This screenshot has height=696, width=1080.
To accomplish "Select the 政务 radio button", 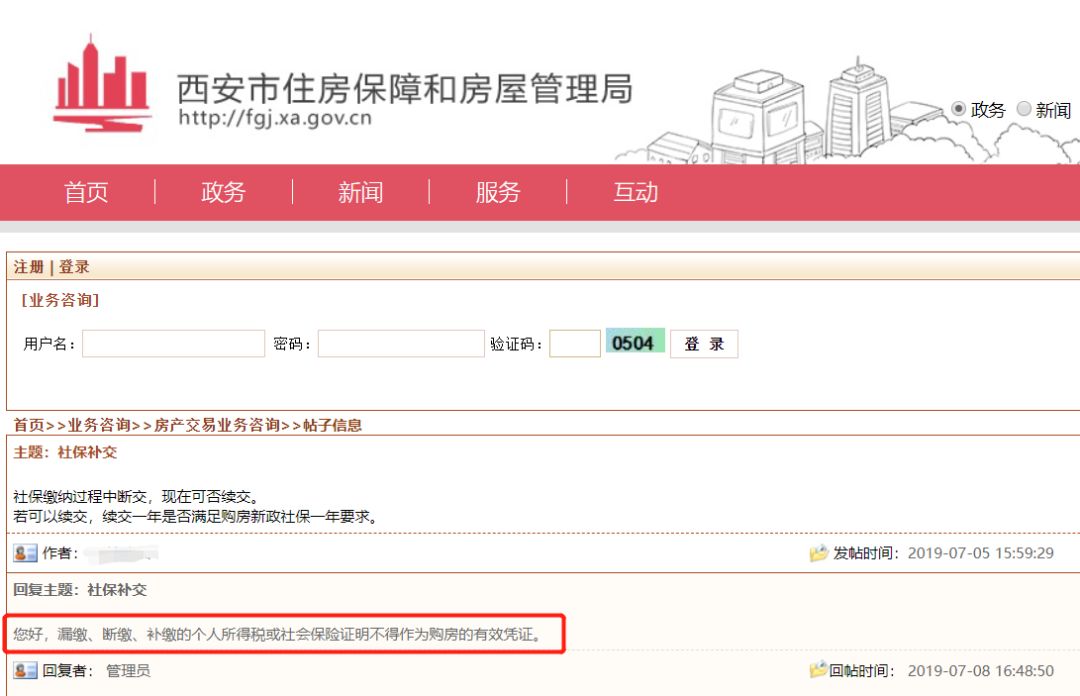I will (960, 110).
